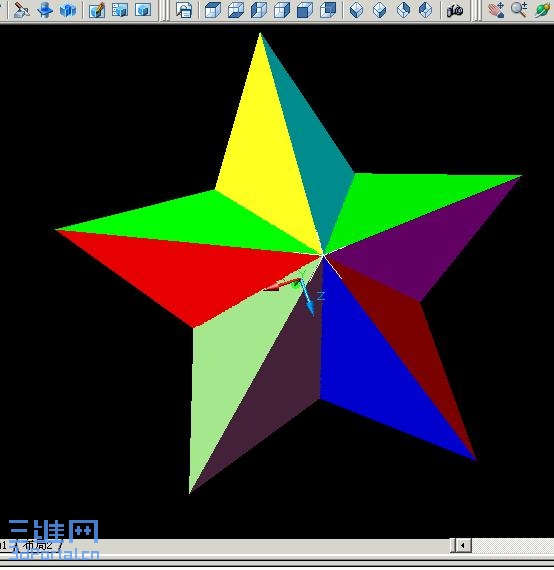Click the Camera view icon

[455, 10]
